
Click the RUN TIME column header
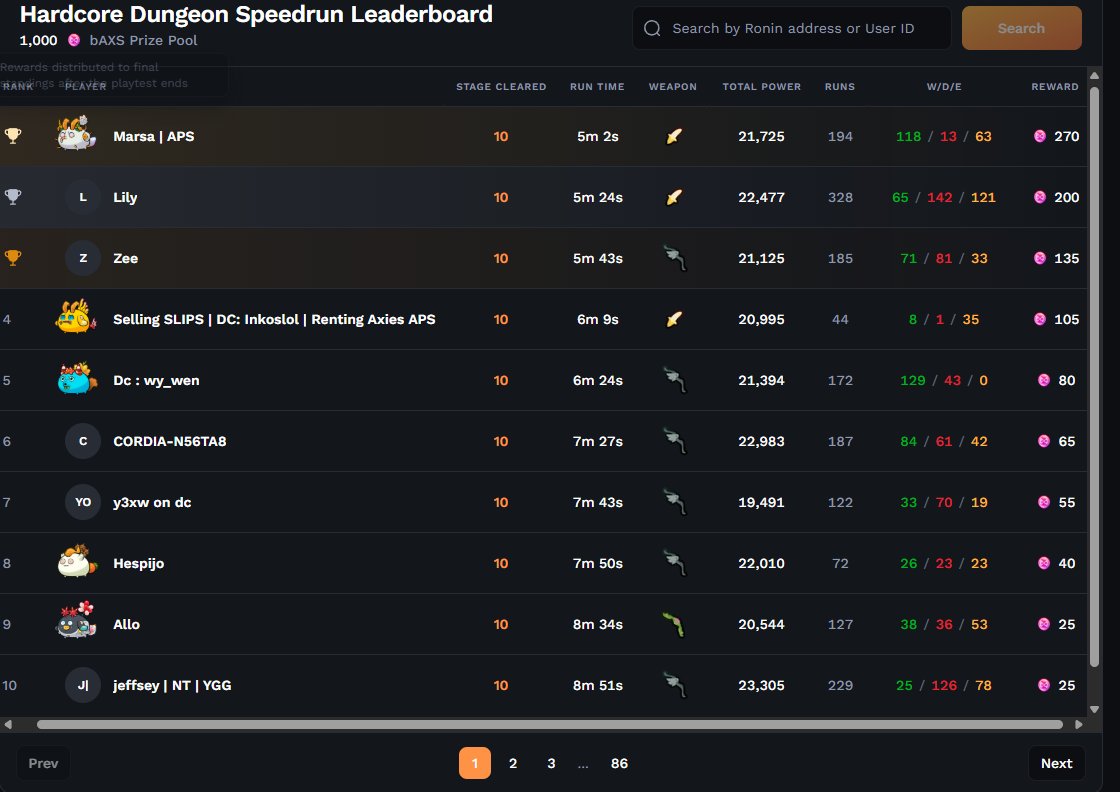(x=597, y=86)
